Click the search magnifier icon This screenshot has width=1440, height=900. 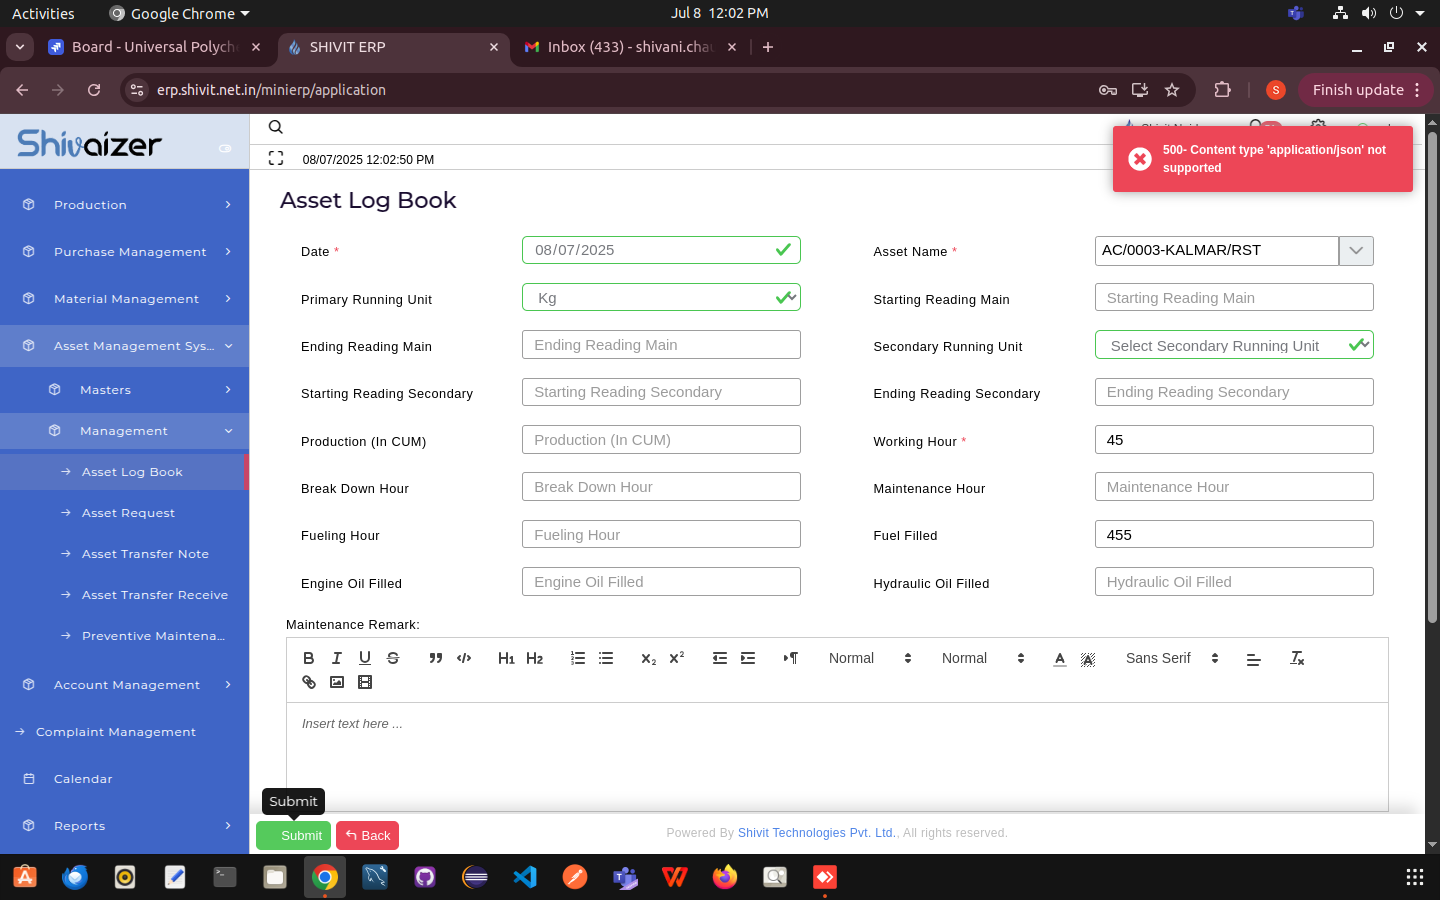pyautogui.click(x=276, y=127)
